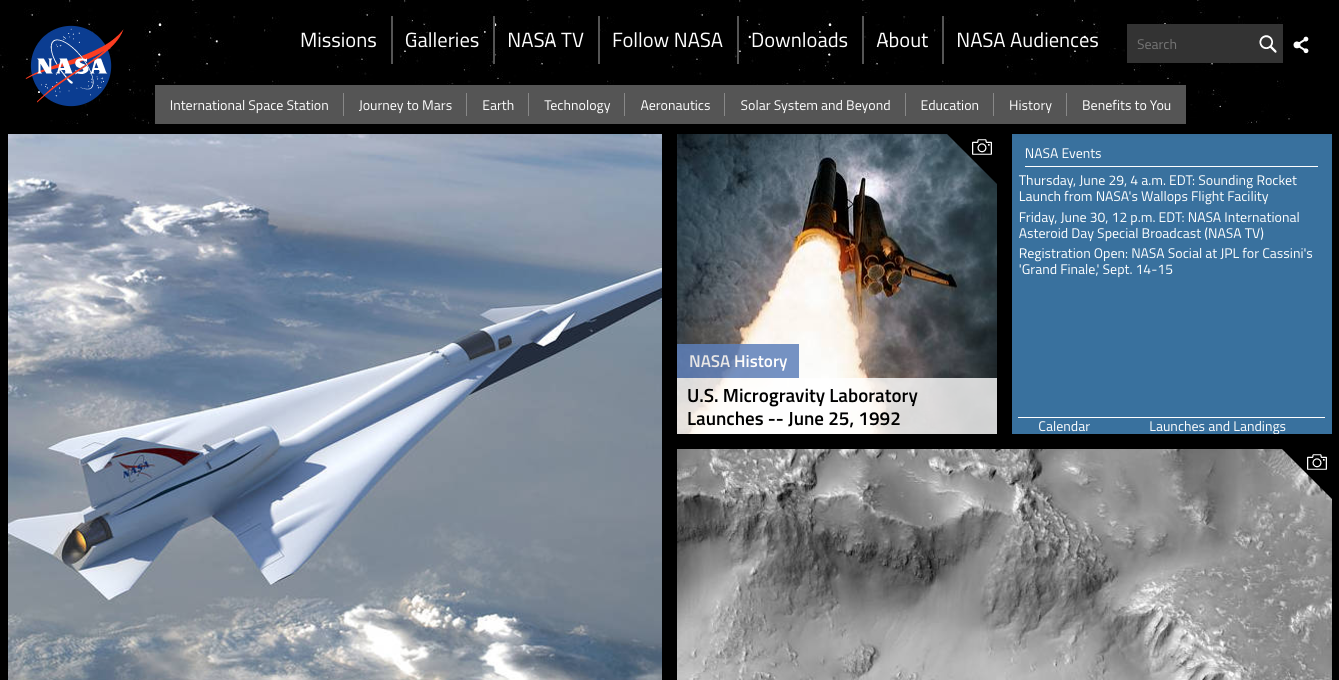
Task: Open the Downloads menu
Action: point(799,40)
